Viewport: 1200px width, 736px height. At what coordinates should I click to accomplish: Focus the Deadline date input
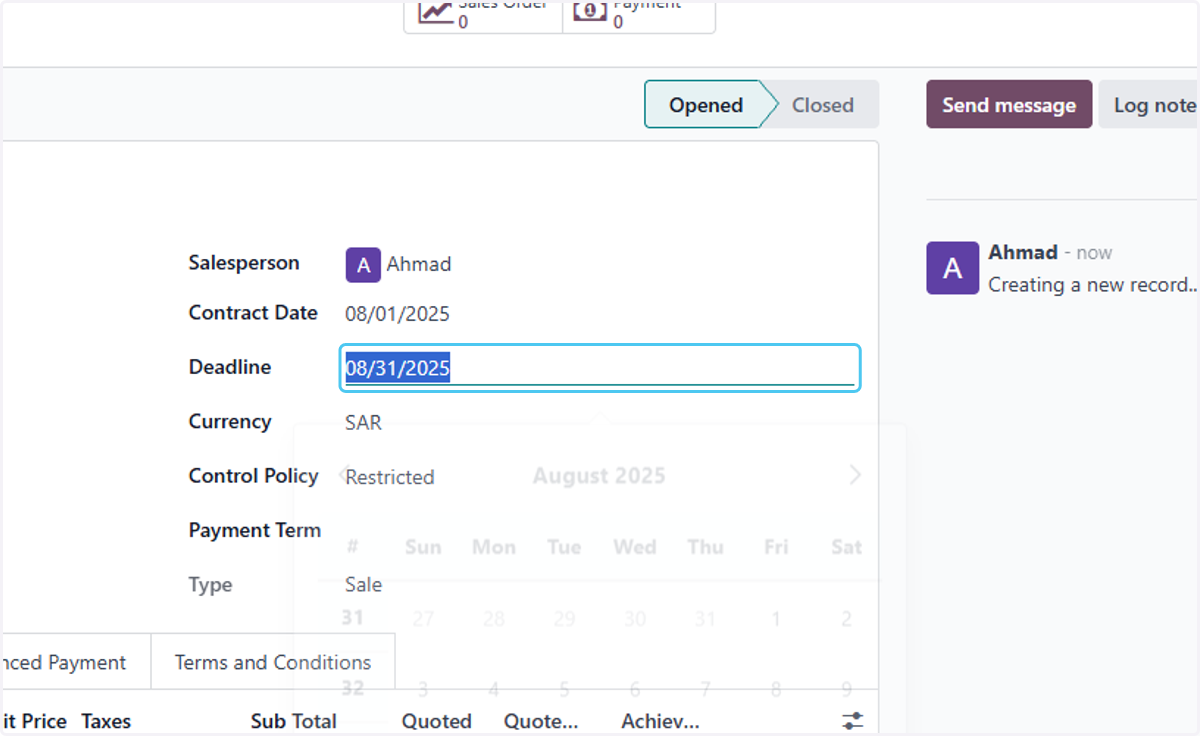tap(599, 368)
